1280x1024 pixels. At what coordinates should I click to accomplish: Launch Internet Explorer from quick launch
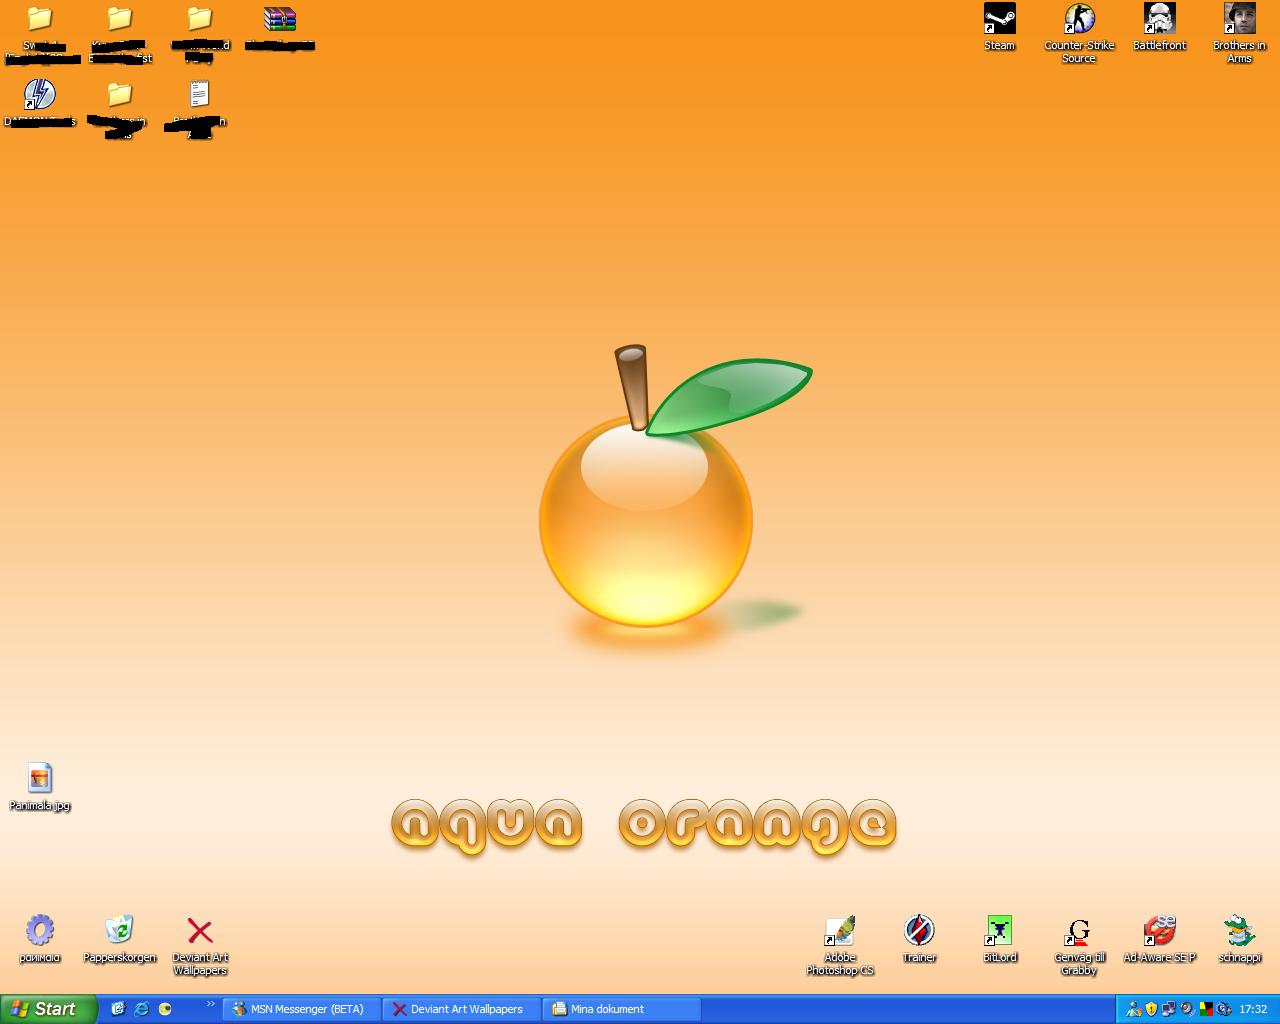pyautogui.click(x=141, y=1009)
